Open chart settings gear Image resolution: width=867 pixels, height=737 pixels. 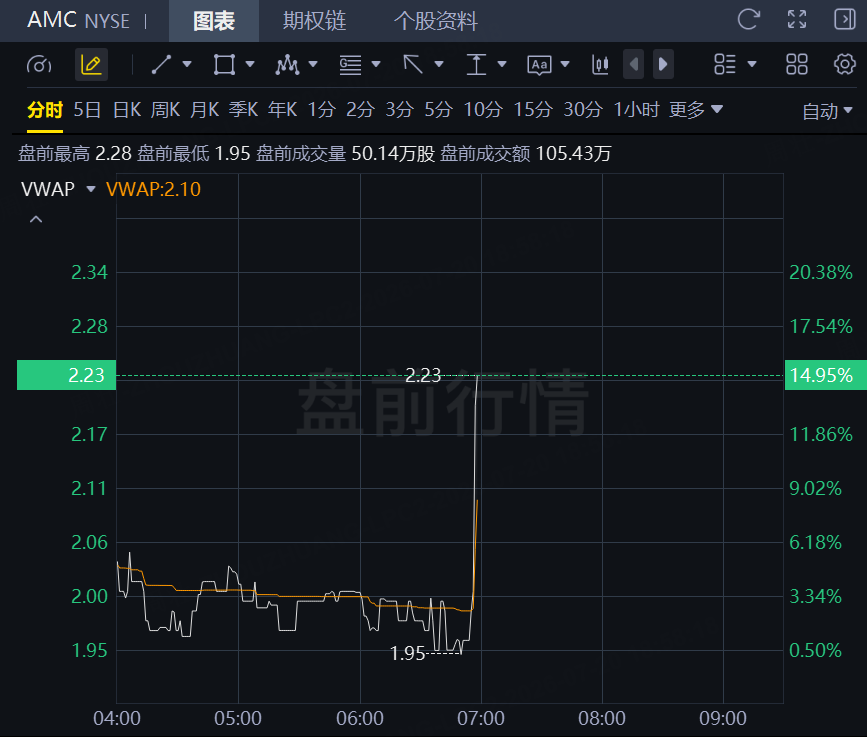[x=844, y=64]
